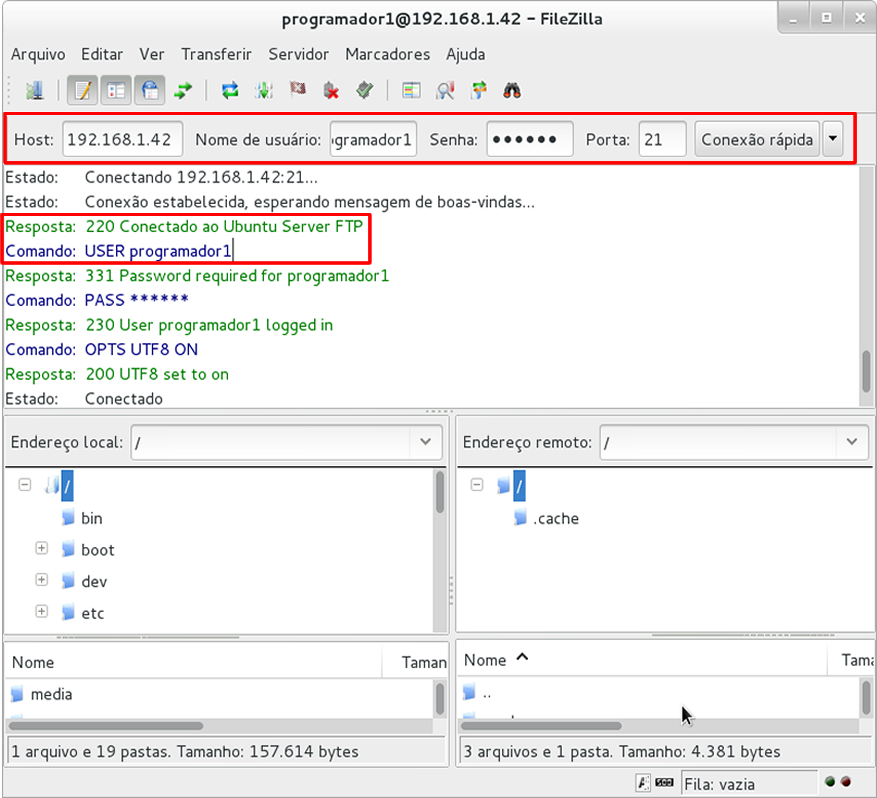
Task: Click the Senha password field
Action: click(x=530, y=139)
